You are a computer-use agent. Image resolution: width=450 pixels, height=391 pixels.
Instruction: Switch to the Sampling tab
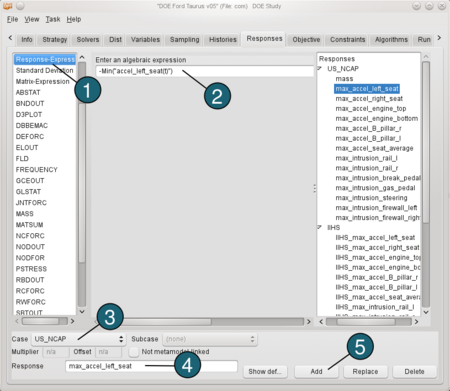[184, 40]
